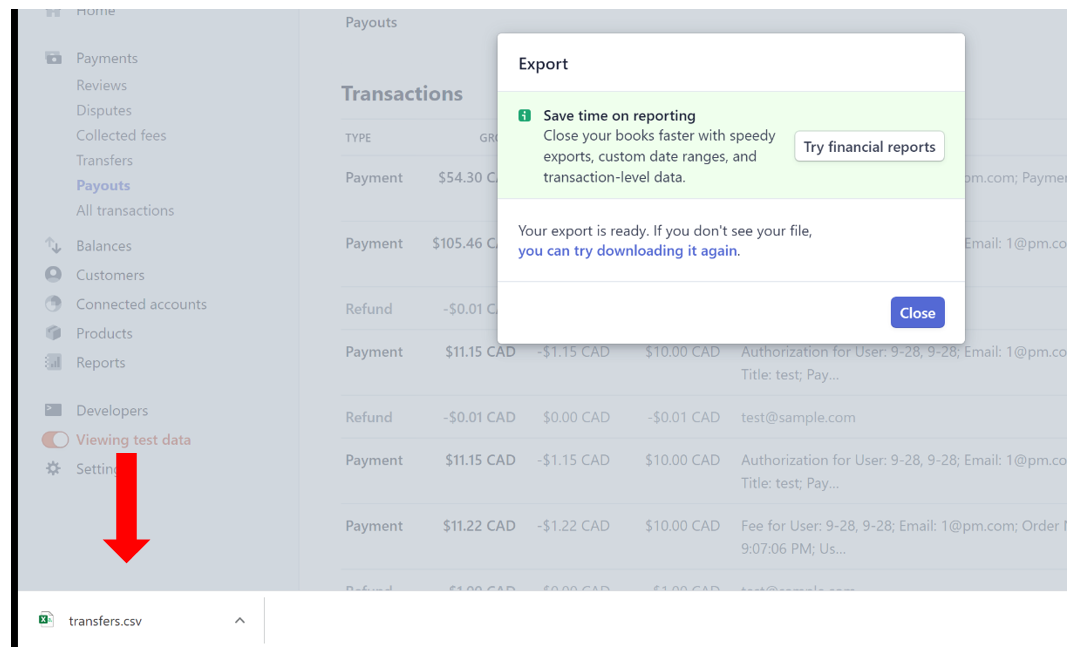The image size is (1079, 651).
Task: Open the Collected fees sidebar item
Action: point(121,135)
